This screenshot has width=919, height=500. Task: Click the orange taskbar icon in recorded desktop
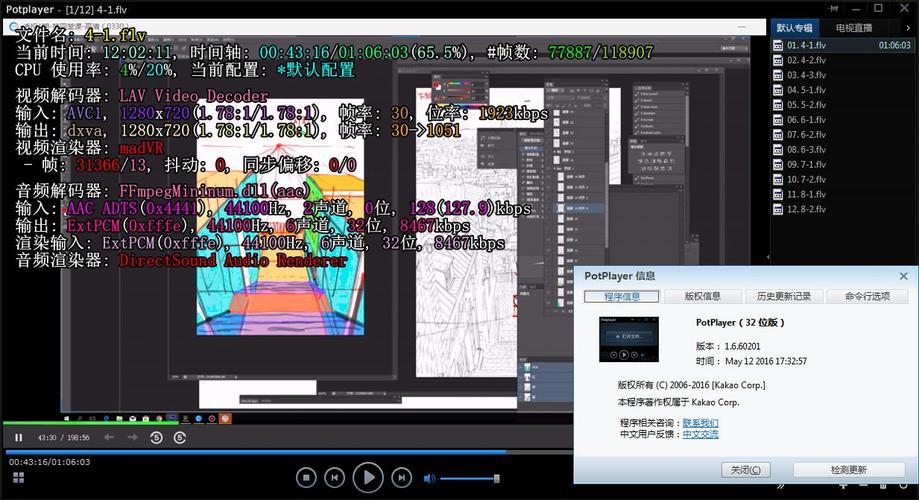pos(224,419)
